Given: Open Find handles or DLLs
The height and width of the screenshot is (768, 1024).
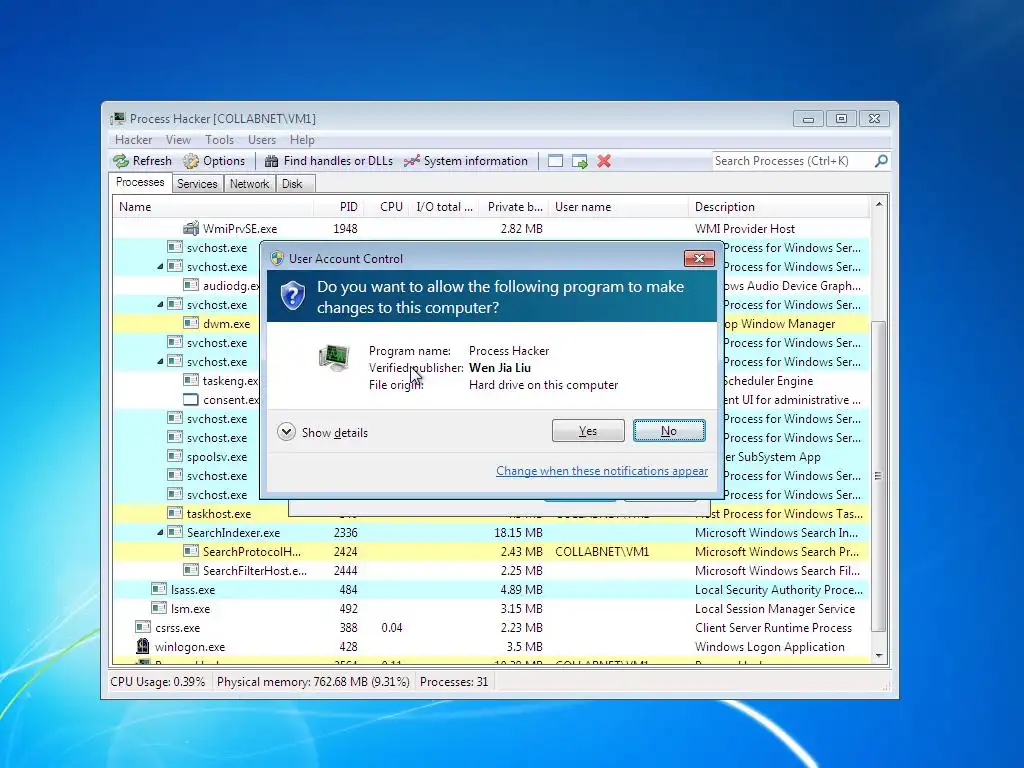Looking at the screenshot, I should (x=328, y=161).
